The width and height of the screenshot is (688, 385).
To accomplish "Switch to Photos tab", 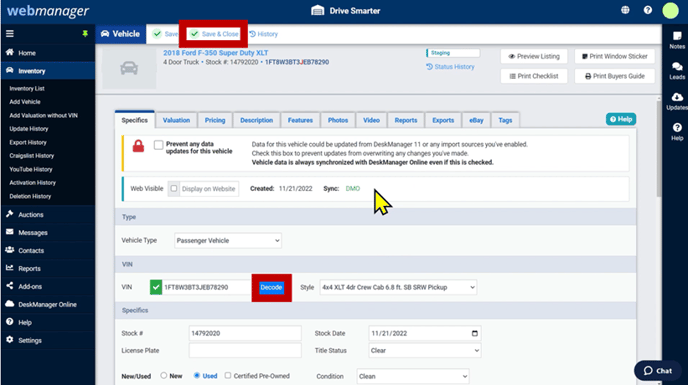I will [x=338, y=120].
